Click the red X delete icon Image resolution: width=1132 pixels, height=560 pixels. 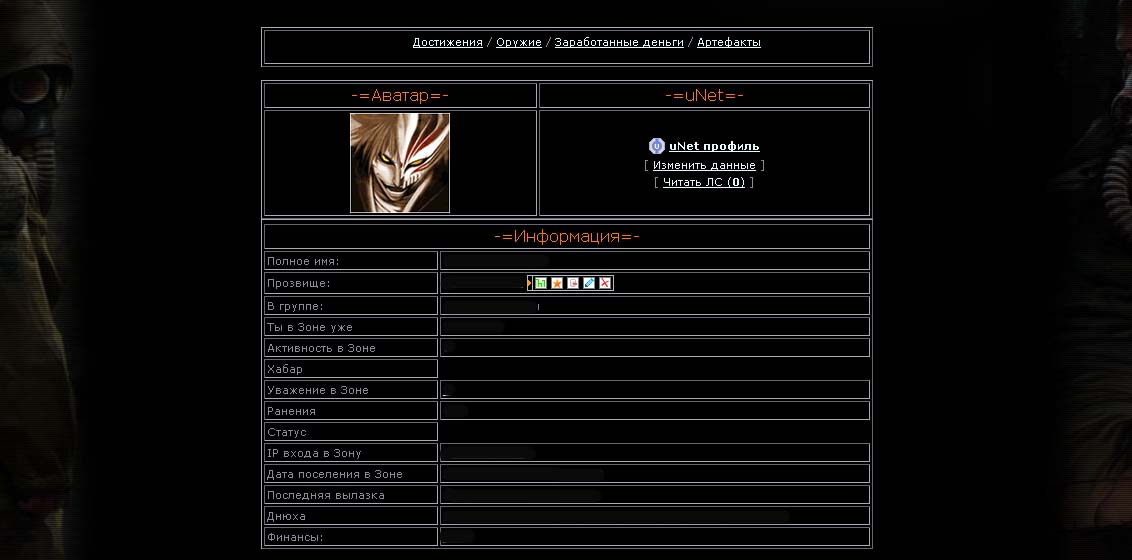[606, 283]
